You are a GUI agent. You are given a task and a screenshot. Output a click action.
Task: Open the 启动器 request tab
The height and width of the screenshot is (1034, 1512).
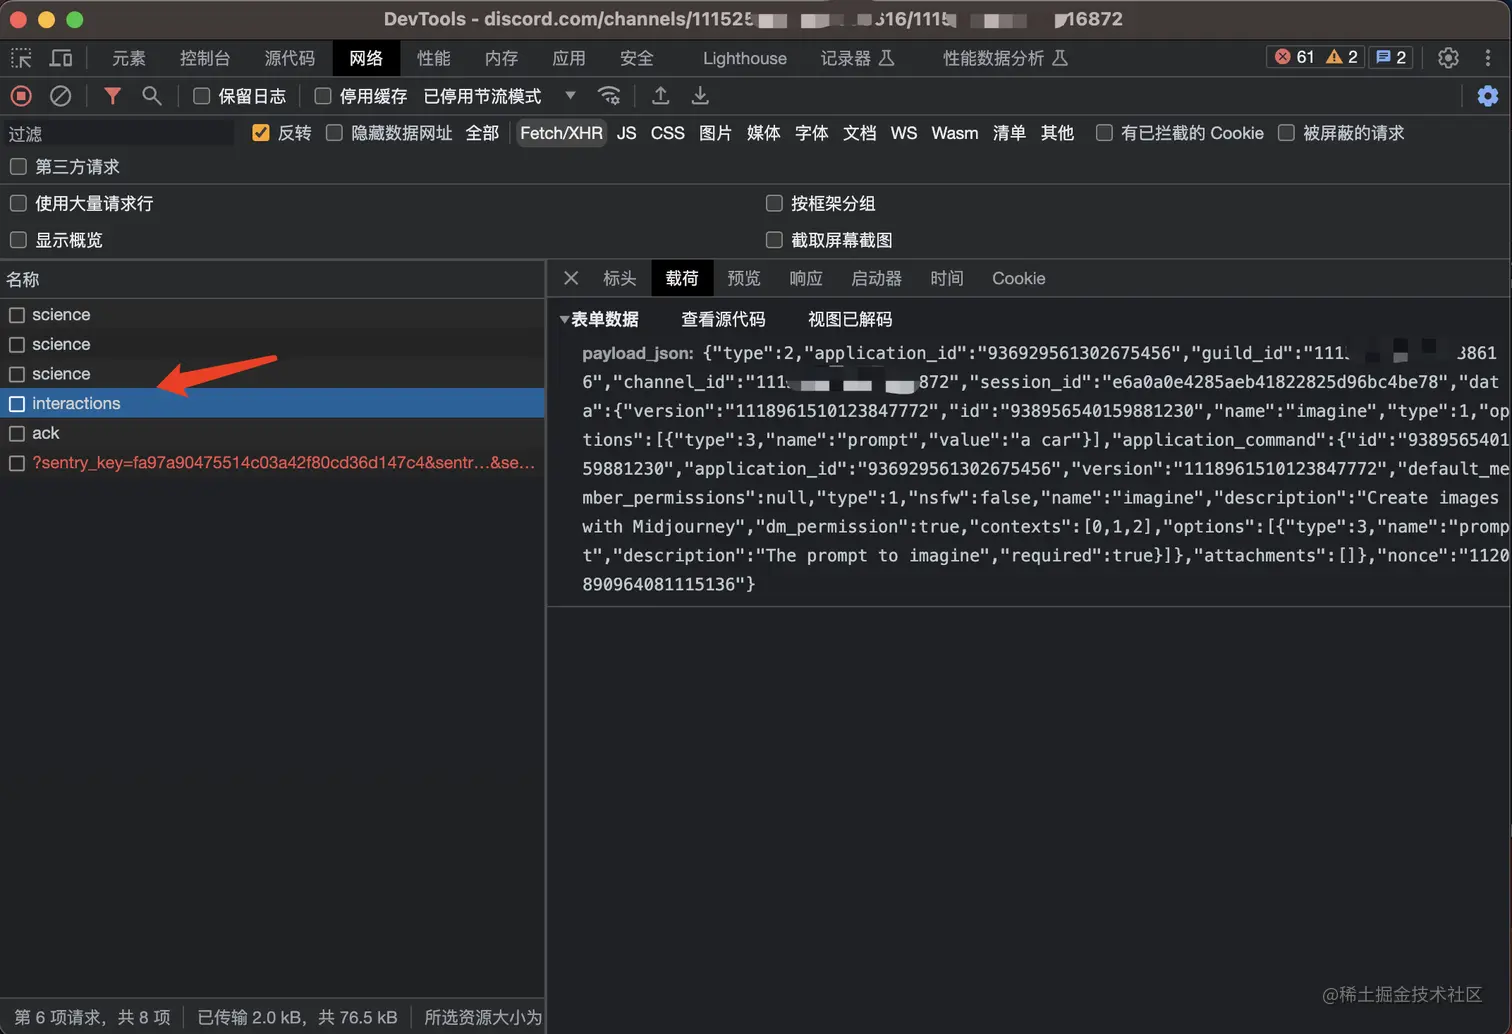pos(877,278)
